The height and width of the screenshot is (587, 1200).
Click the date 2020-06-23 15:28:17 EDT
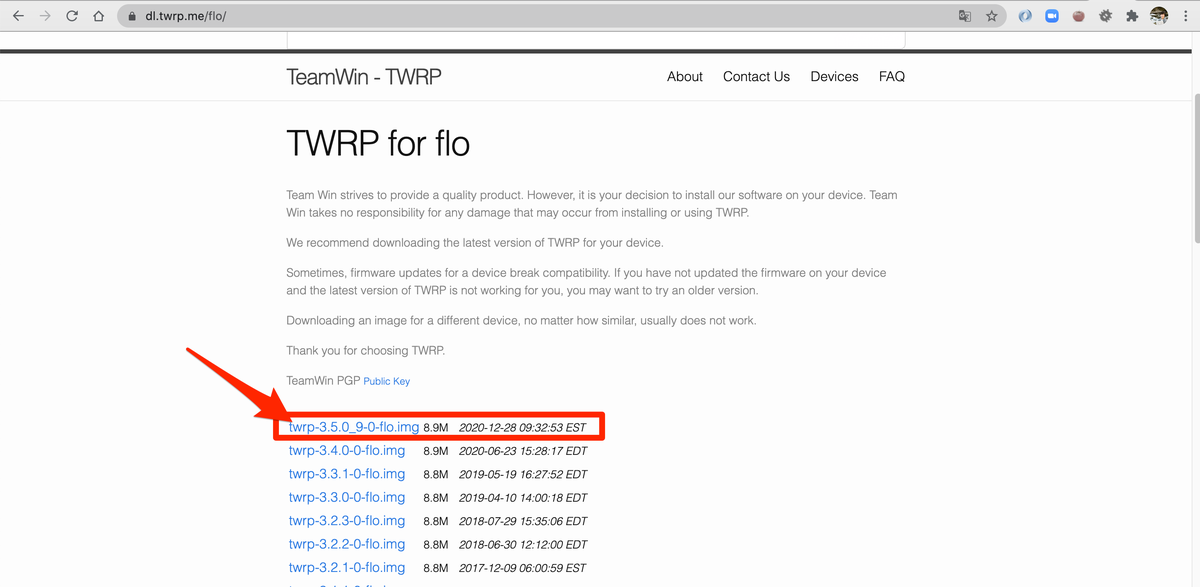(x=523, y=451)
